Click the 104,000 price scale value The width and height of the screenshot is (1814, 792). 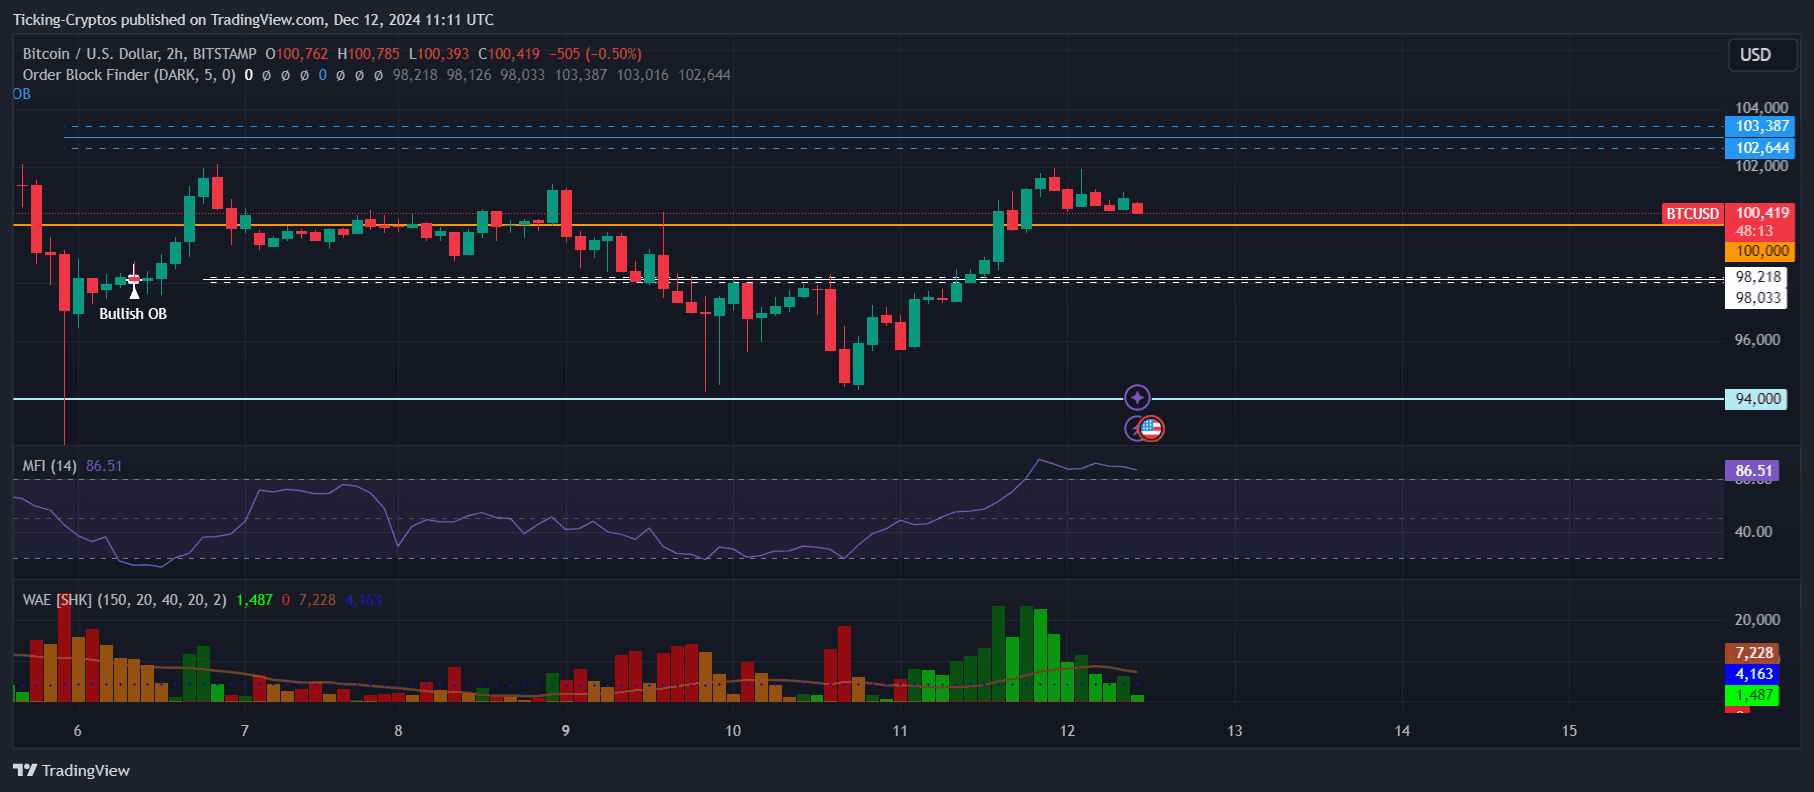[1761, 108]
